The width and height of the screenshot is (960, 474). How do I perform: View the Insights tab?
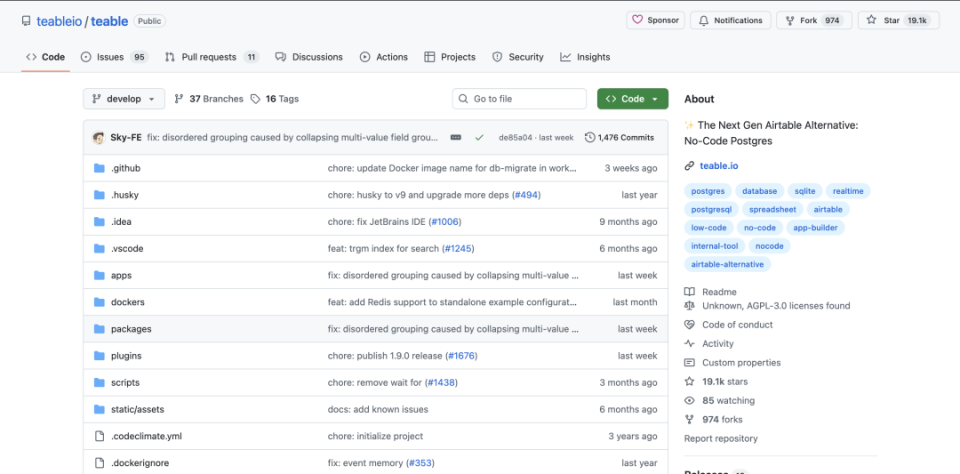click(x=585, y=57)
